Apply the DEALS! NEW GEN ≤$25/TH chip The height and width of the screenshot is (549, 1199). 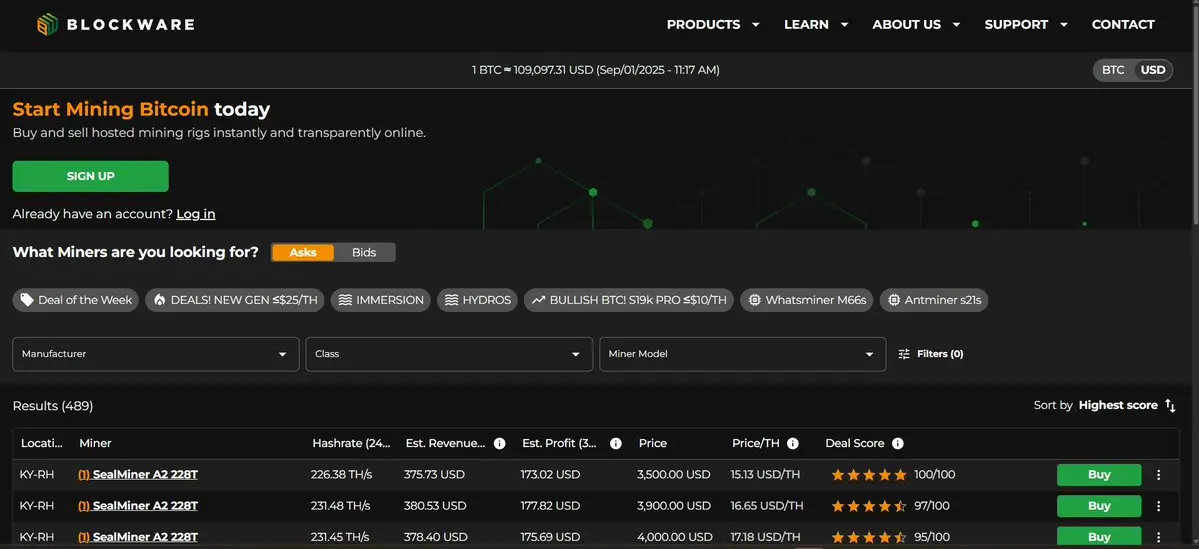pyautogui.click(x=236, y=300)
